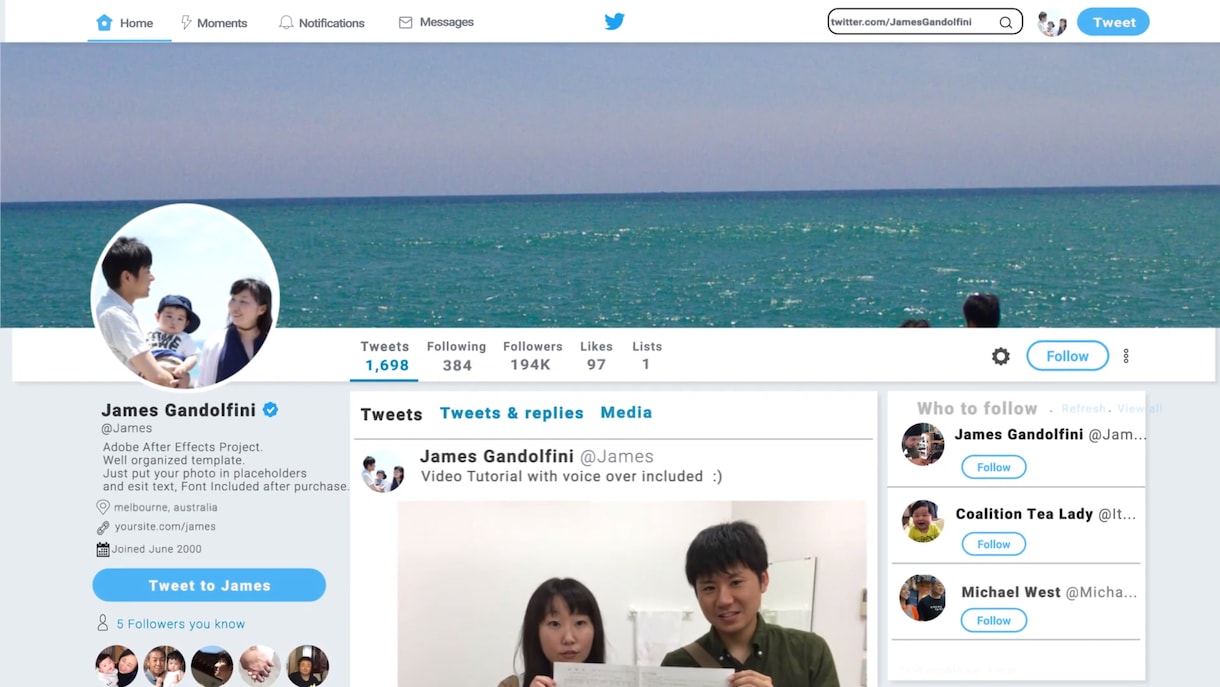Open the large round profile photo
This screenshot has width=1220, height=687.
coord(185,298)
